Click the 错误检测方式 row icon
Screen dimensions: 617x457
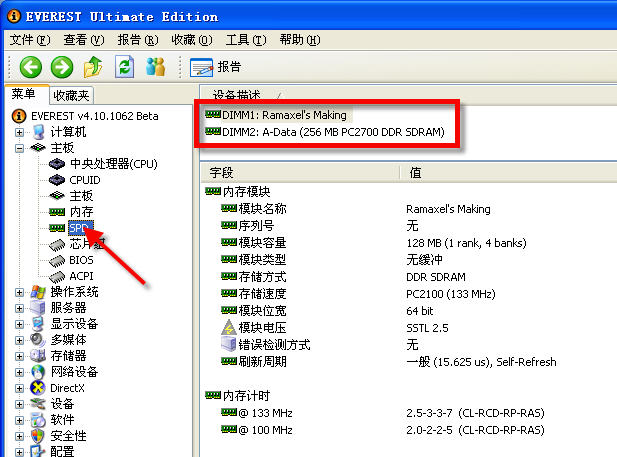coord(229,344)
